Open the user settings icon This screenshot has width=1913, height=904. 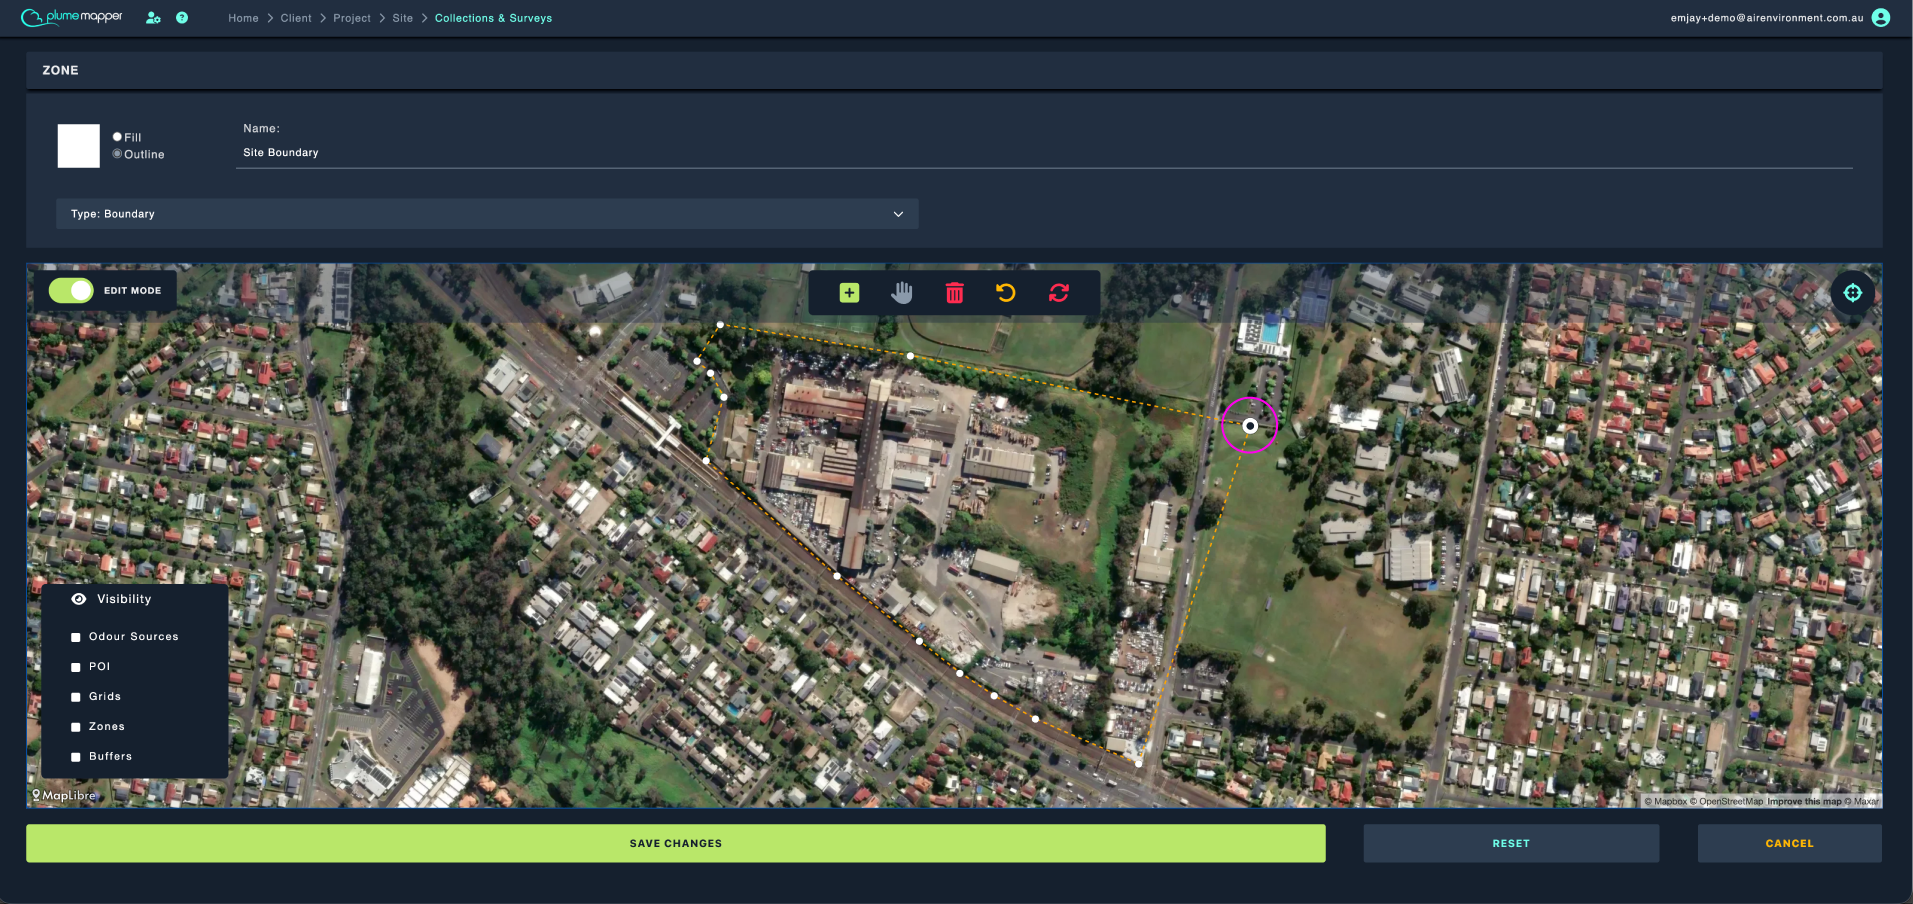[153, 18]
